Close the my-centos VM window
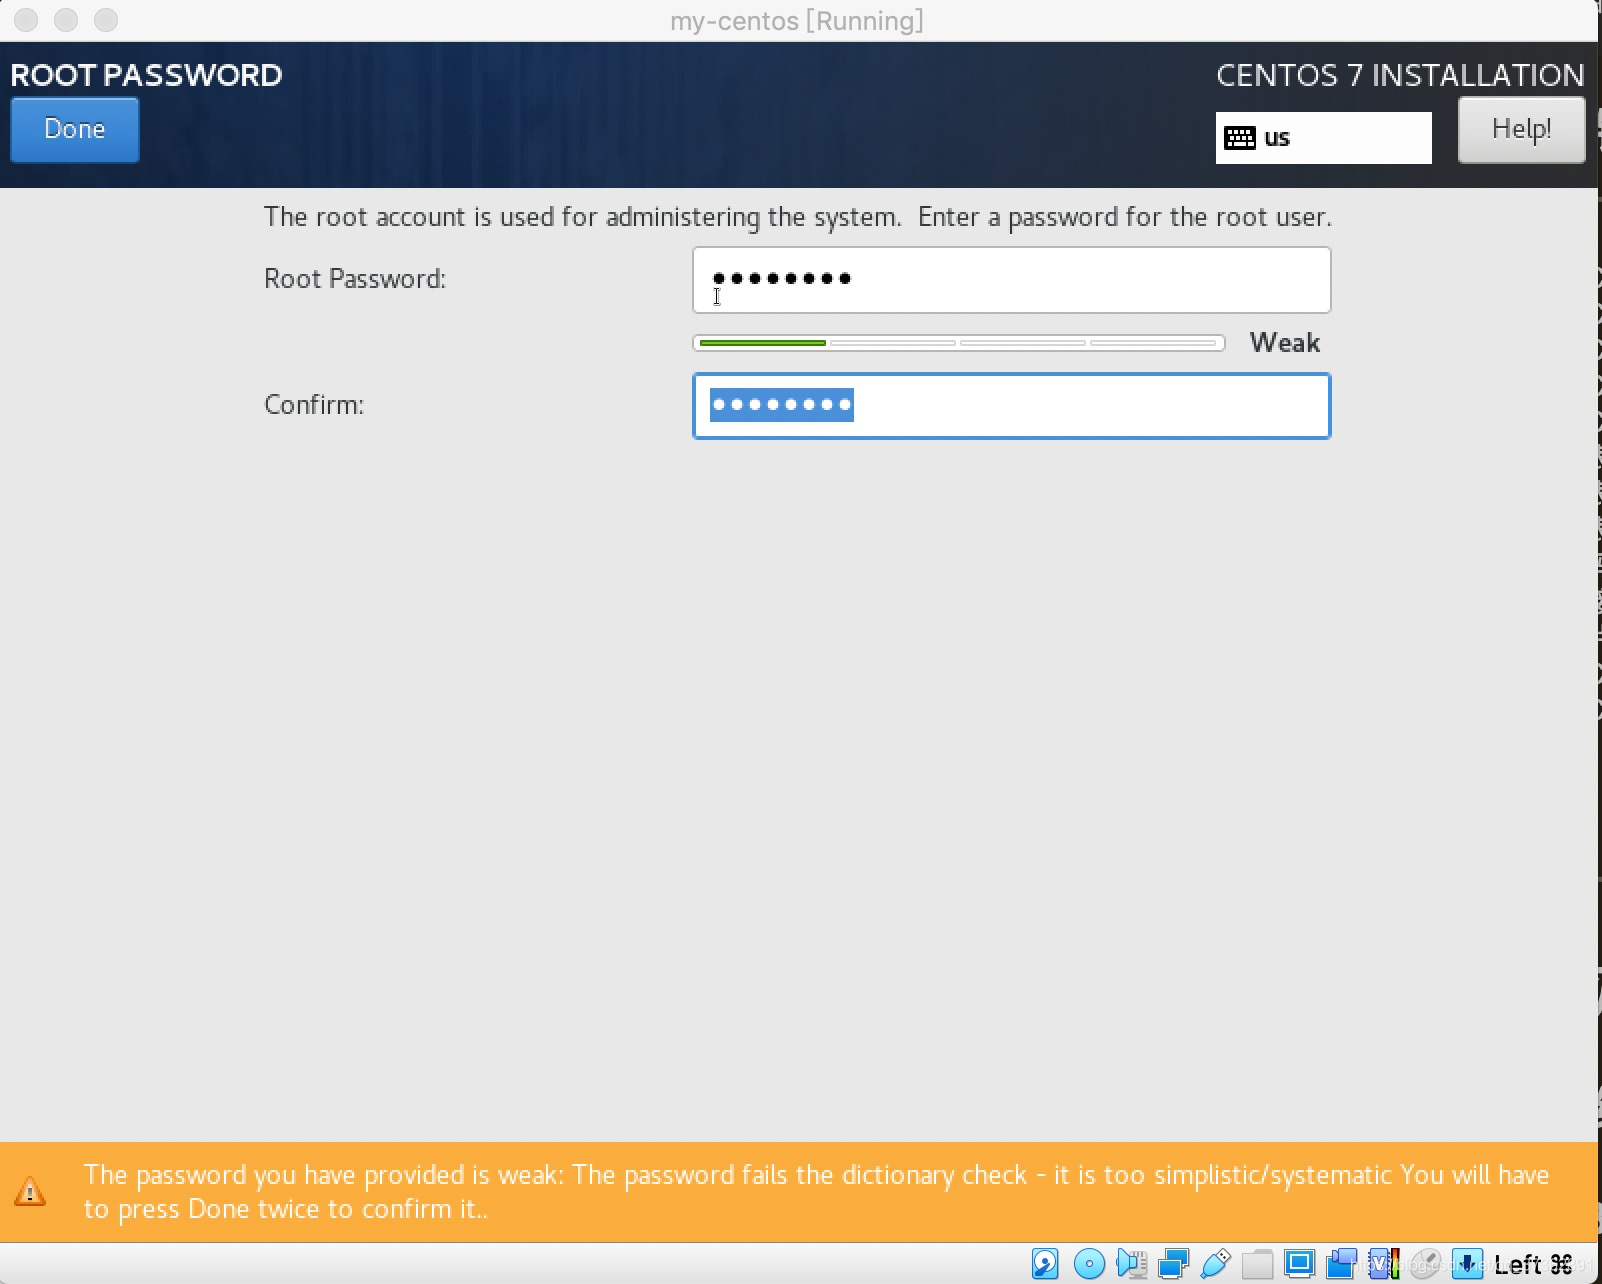 (x=26, y=20)
